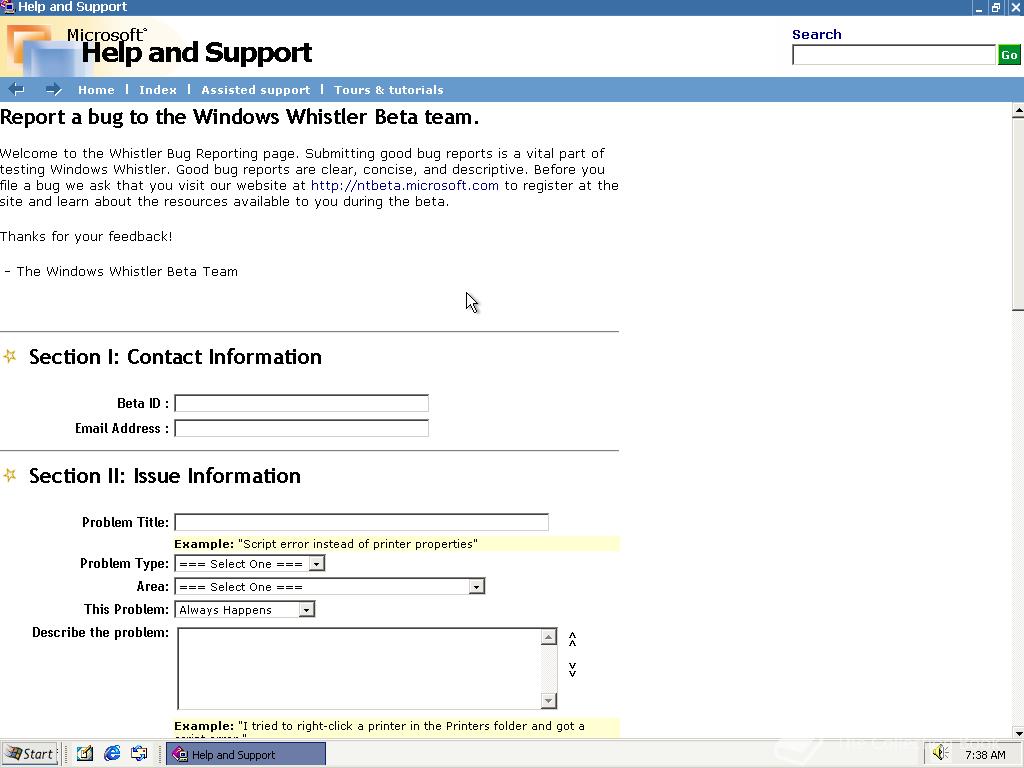This screenshot has height=768, width=1024.
Task: Click the Help and Support title bar icon
Action: [x=7, y=7]
